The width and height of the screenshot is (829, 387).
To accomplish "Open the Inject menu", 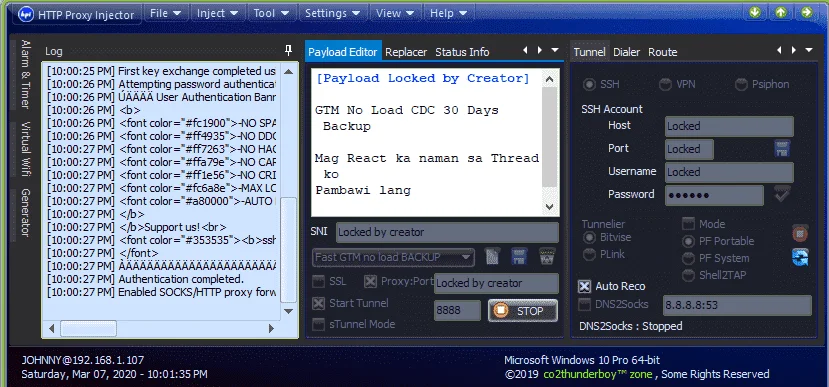I will [x=217, y=13].
